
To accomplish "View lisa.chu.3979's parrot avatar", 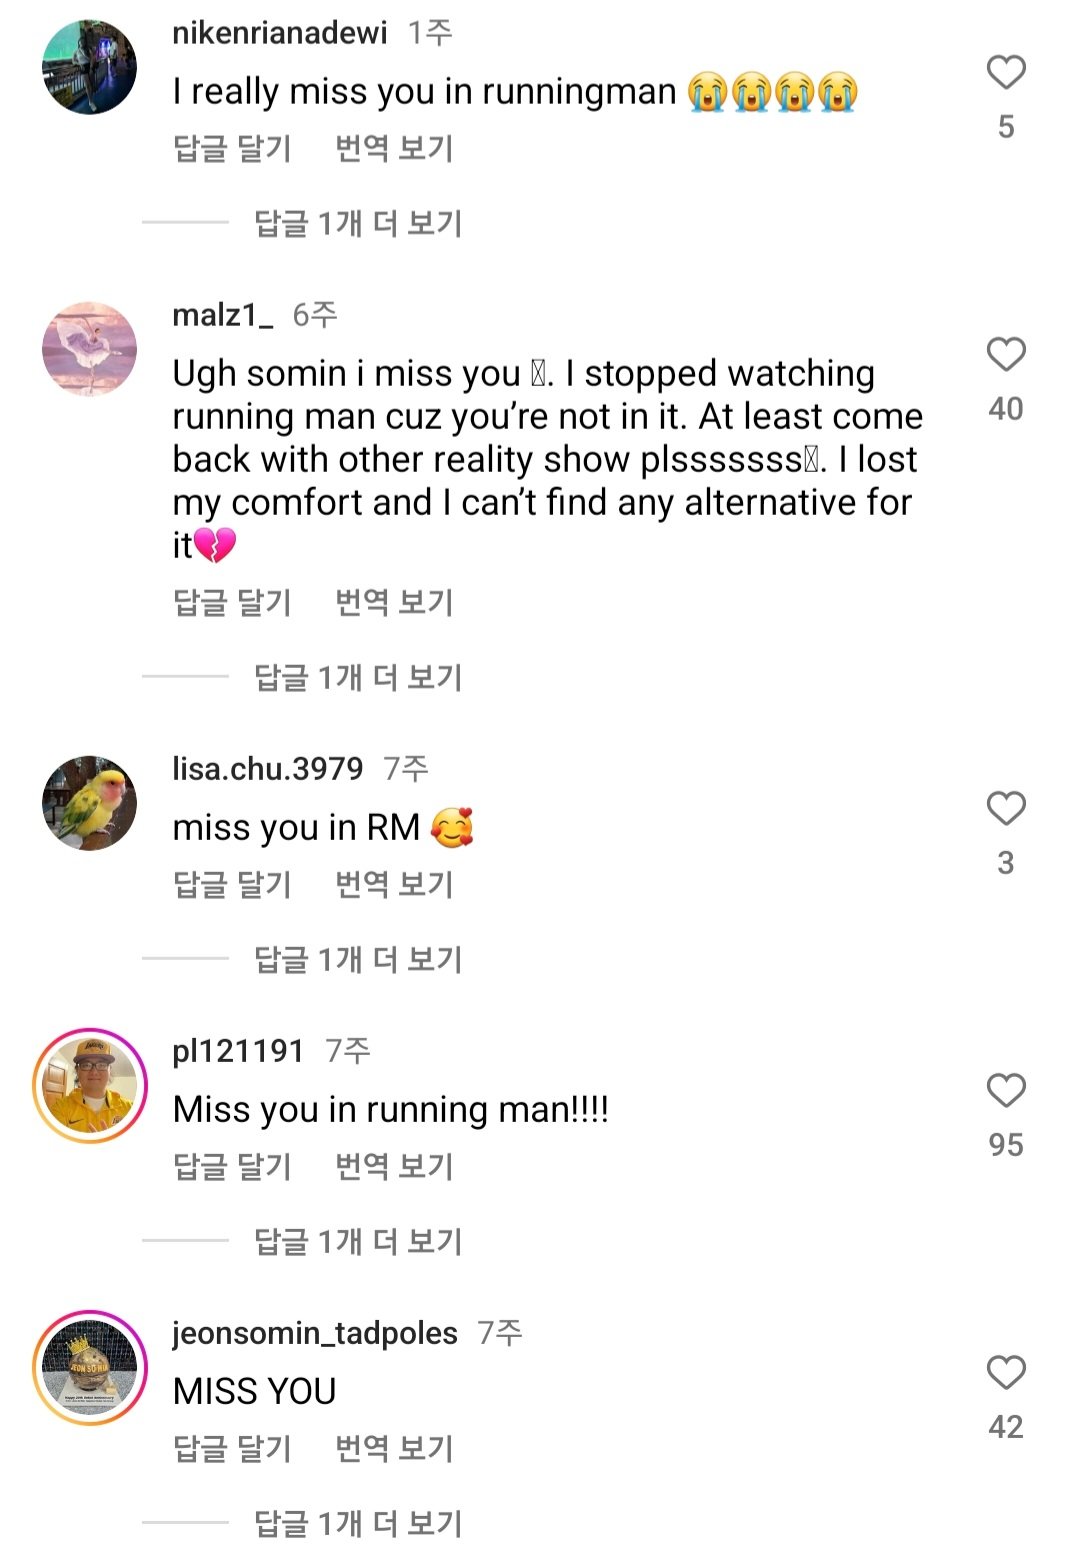I will pos(90,803).
